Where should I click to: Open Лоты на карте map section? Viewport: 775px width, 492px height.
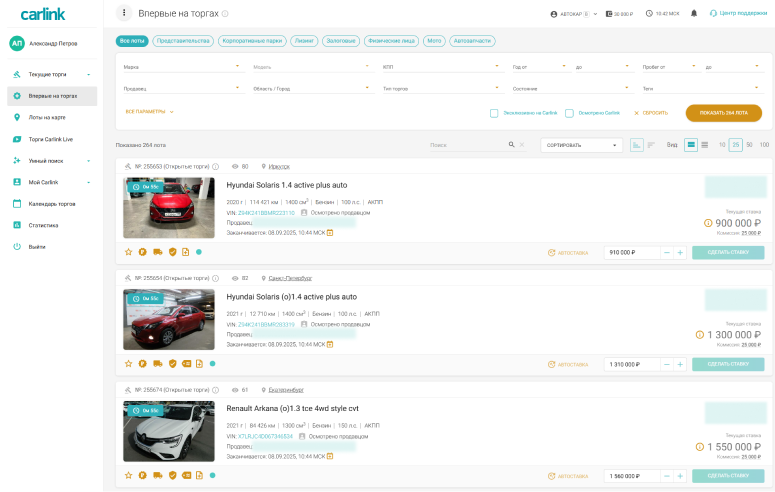coord(50,117)
